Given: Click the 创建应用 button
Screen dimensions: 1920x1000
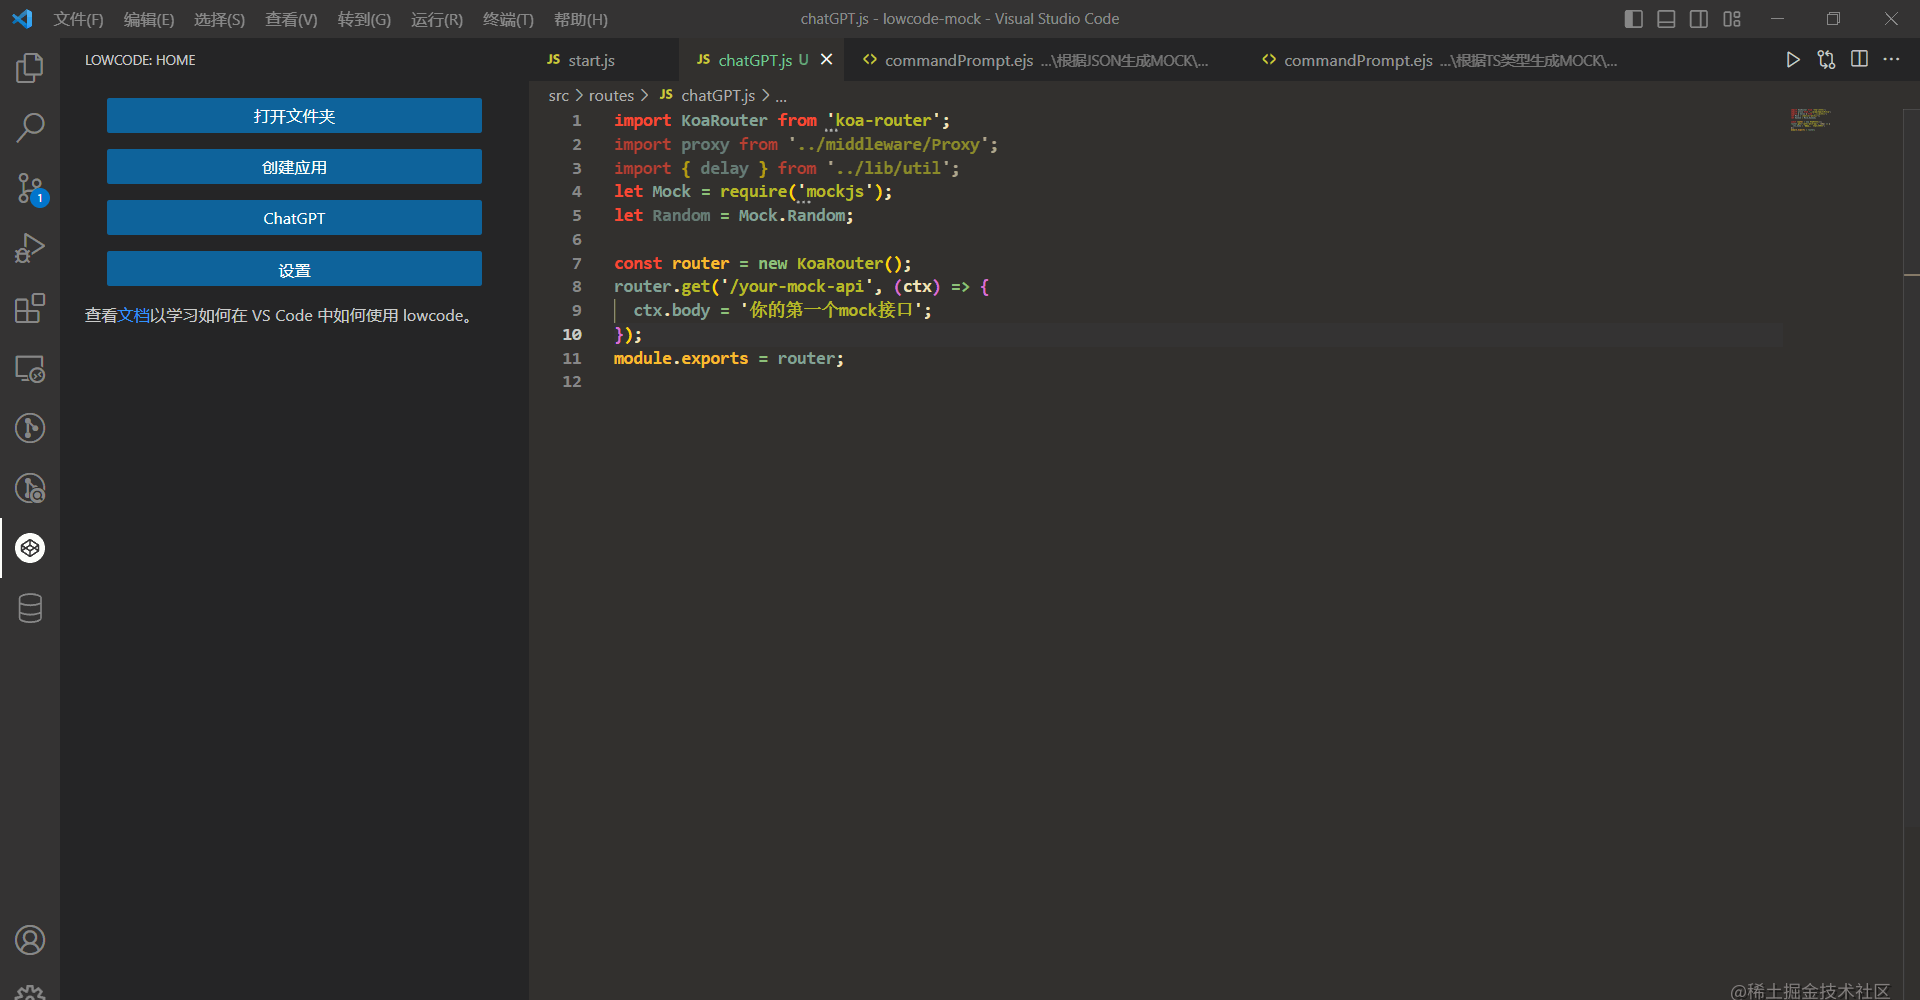Looking at the screenshot, I should (294, 167).
